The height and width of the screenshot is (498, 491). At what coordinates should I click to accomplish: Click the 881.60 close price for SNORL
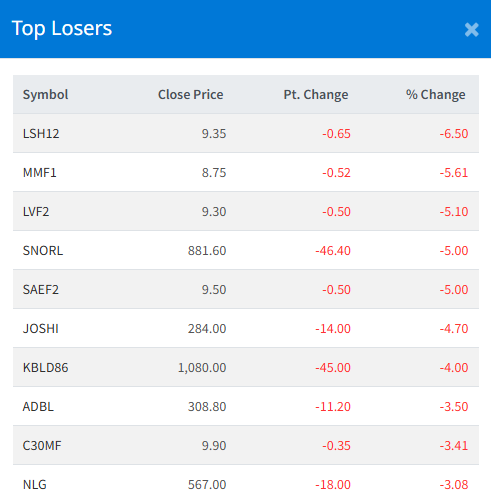point(207,251)
